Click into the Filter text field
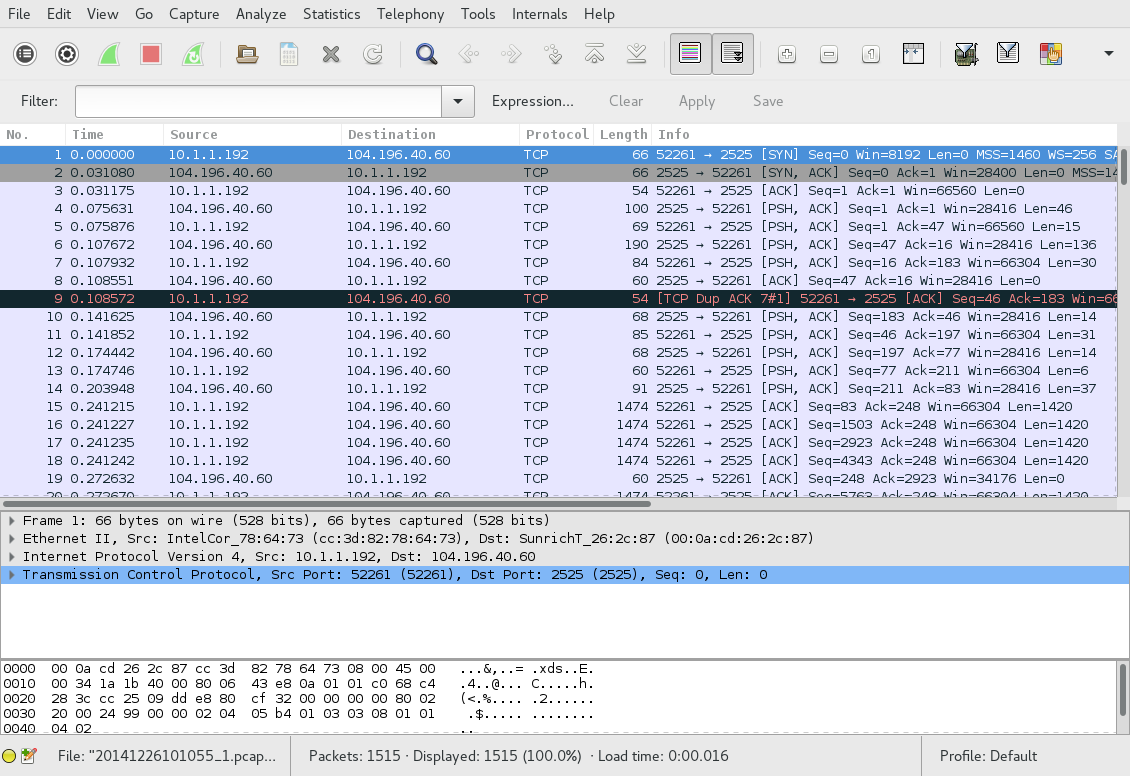 click(x=258, y=102)
